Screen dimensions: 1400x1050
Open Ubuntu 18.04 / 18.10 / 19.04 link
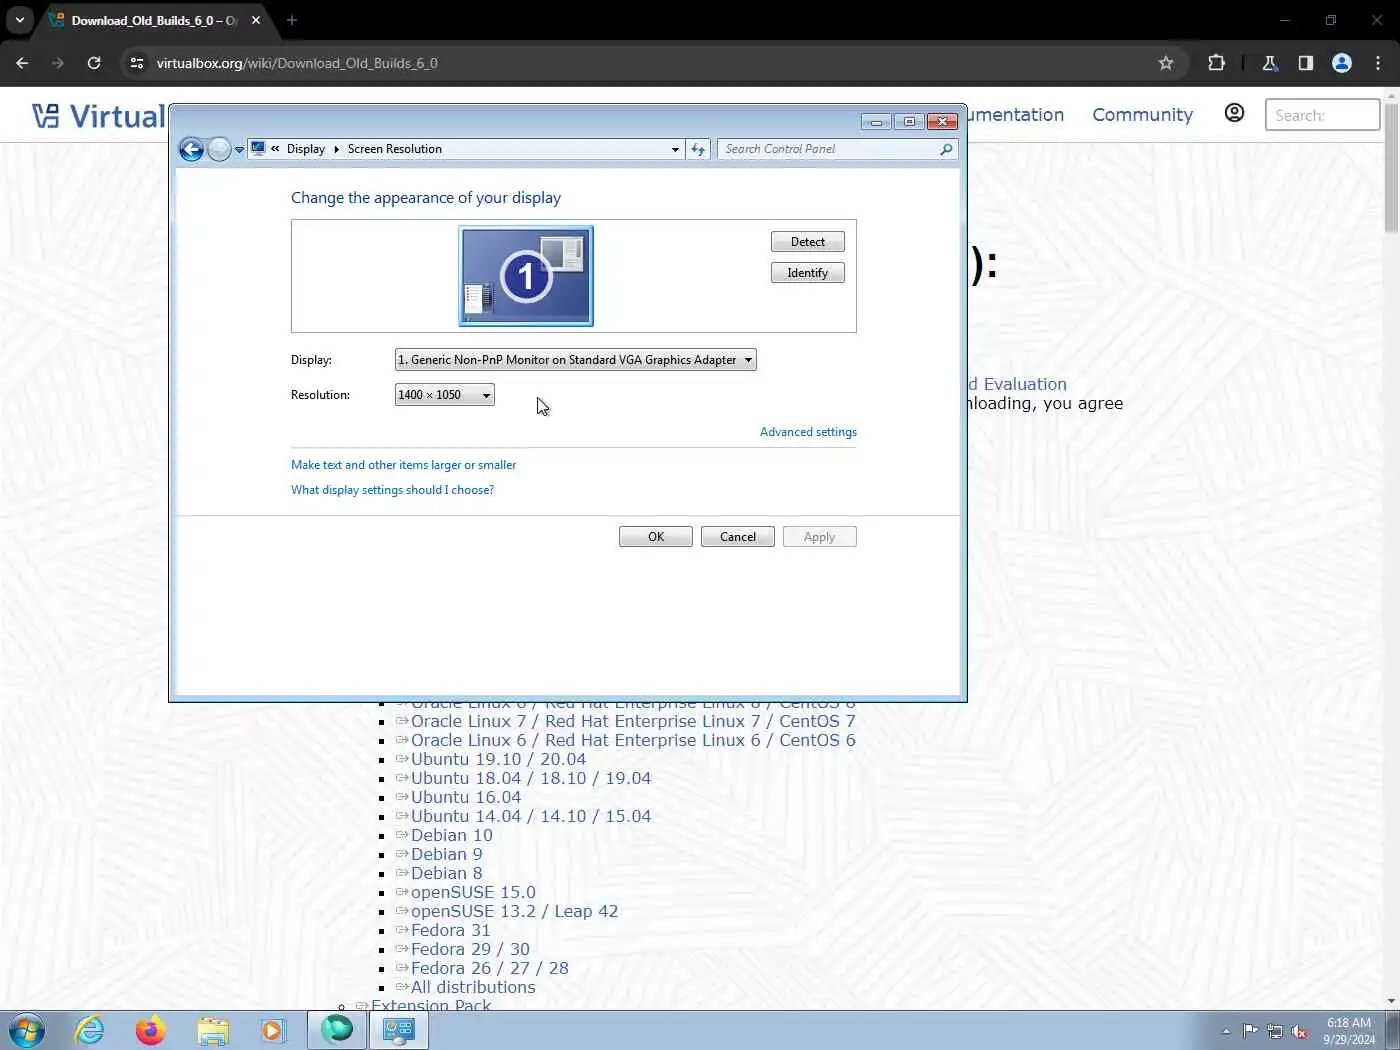click(x=531, y=778)
